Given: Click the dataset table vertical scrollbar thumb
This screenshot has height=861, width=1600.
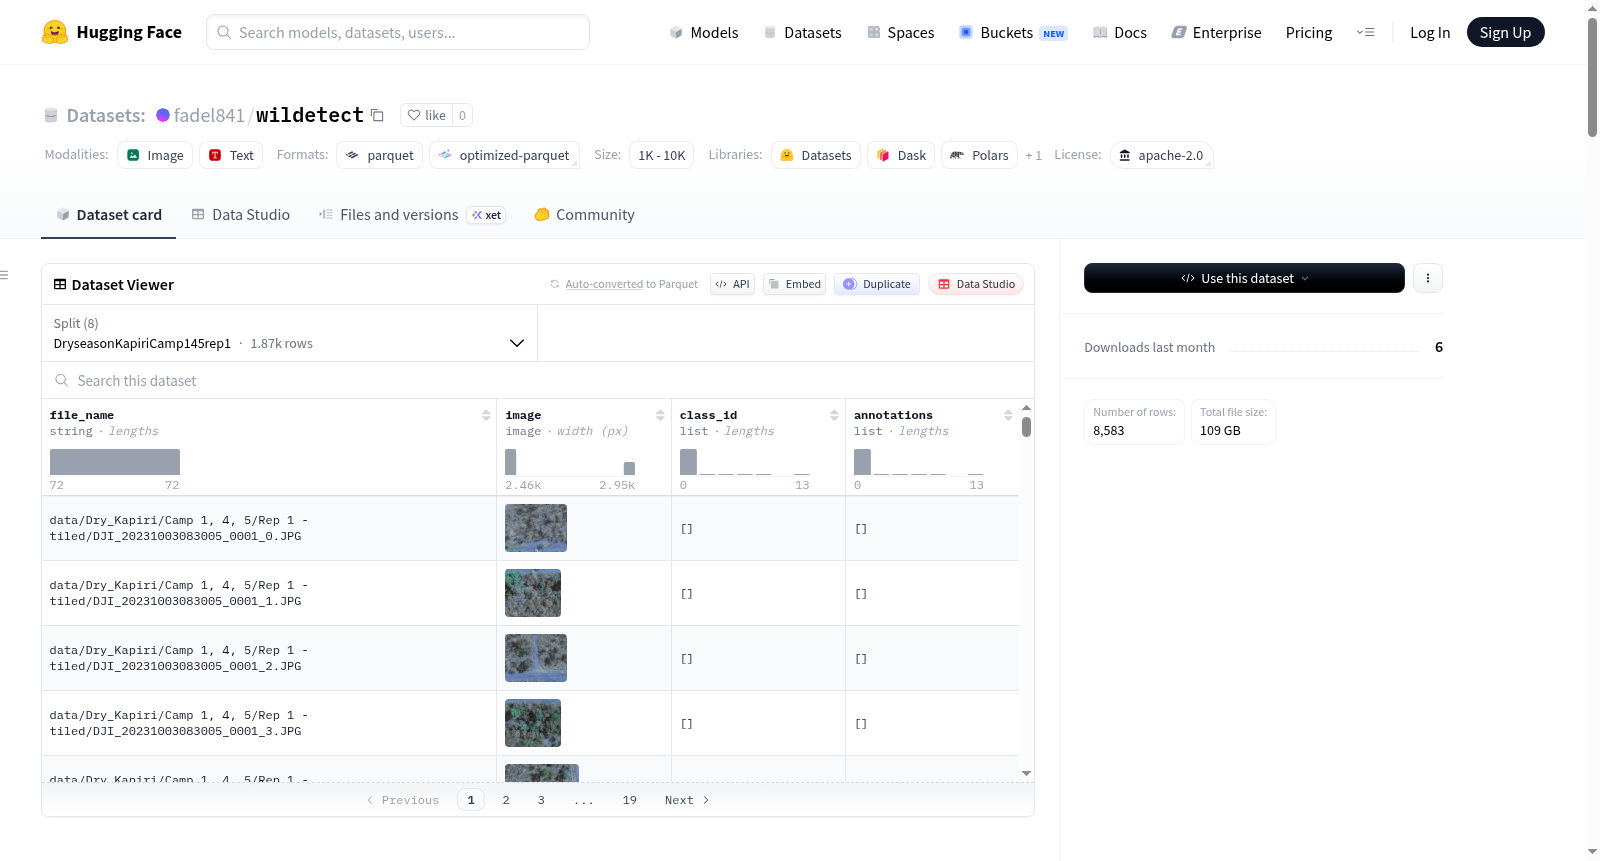Looking at the screenshot, I should point(1026,427).
